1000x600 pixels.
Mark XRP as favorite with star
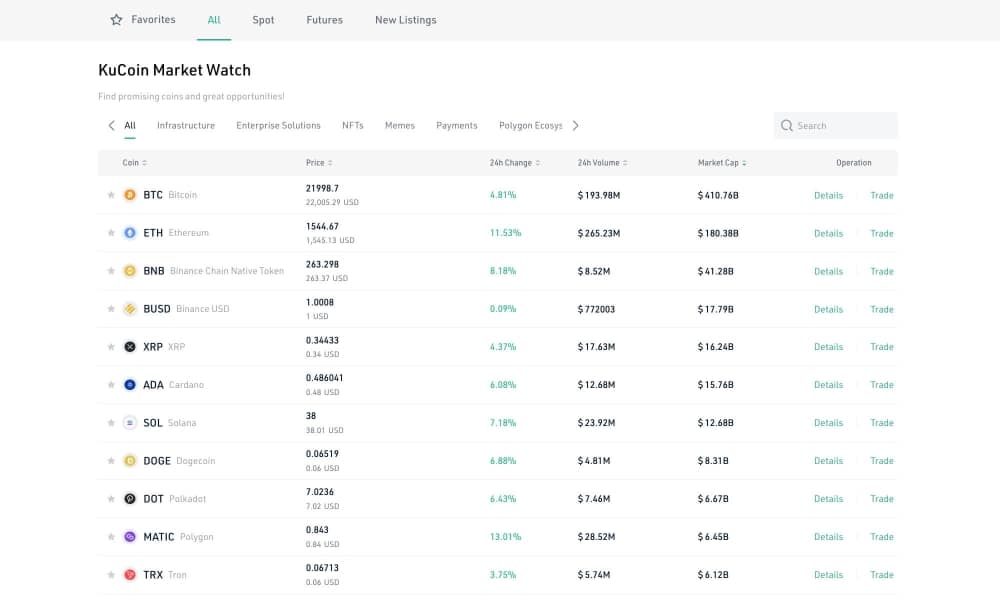111,346
